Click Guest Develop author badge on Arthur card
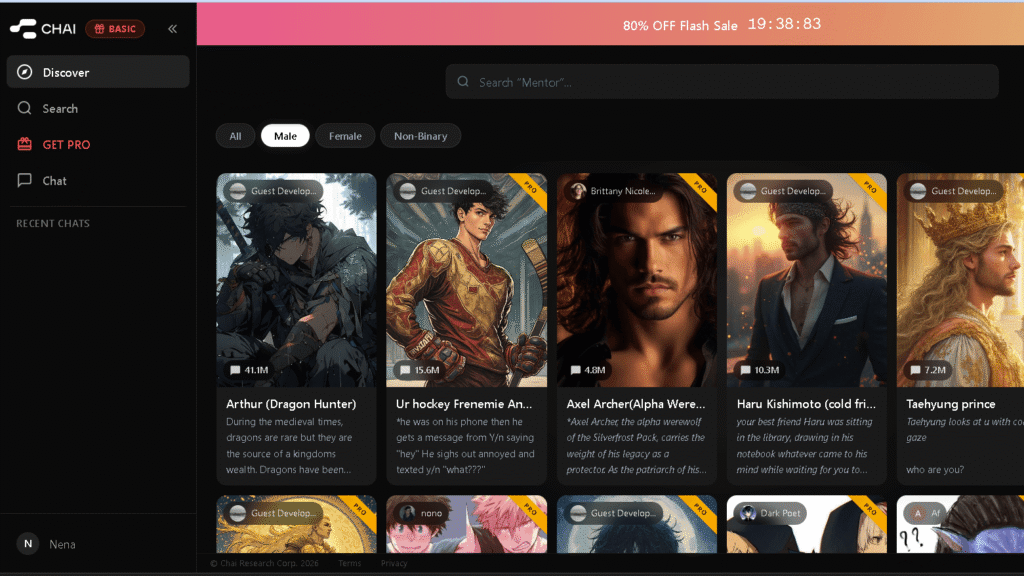The image size is (1024, 576). coord(273,191)
